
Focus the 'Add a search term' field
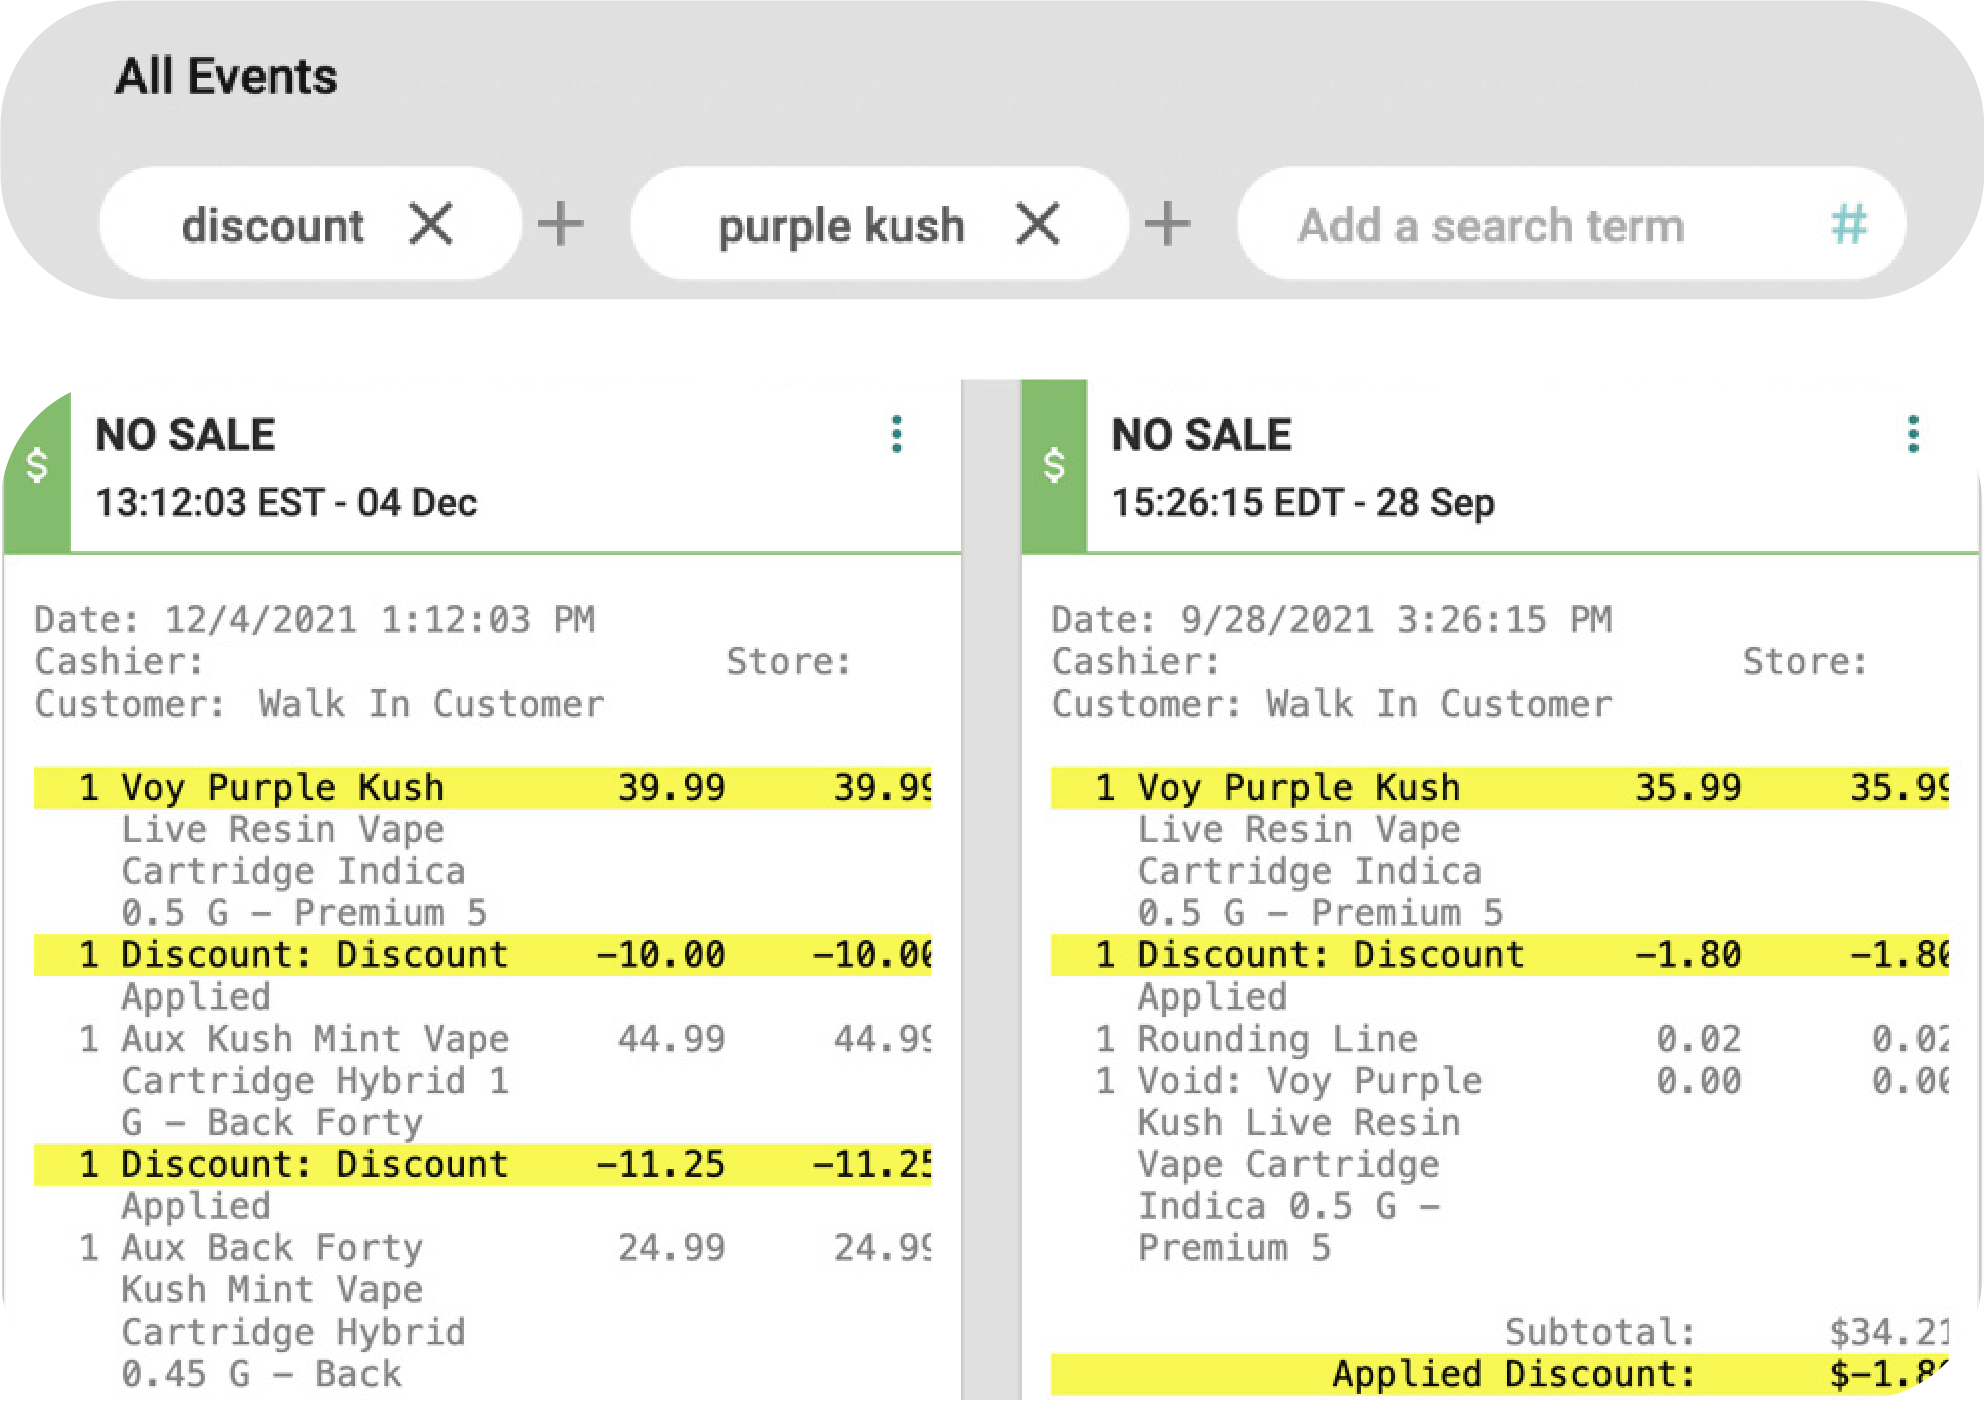point(1571,223)
